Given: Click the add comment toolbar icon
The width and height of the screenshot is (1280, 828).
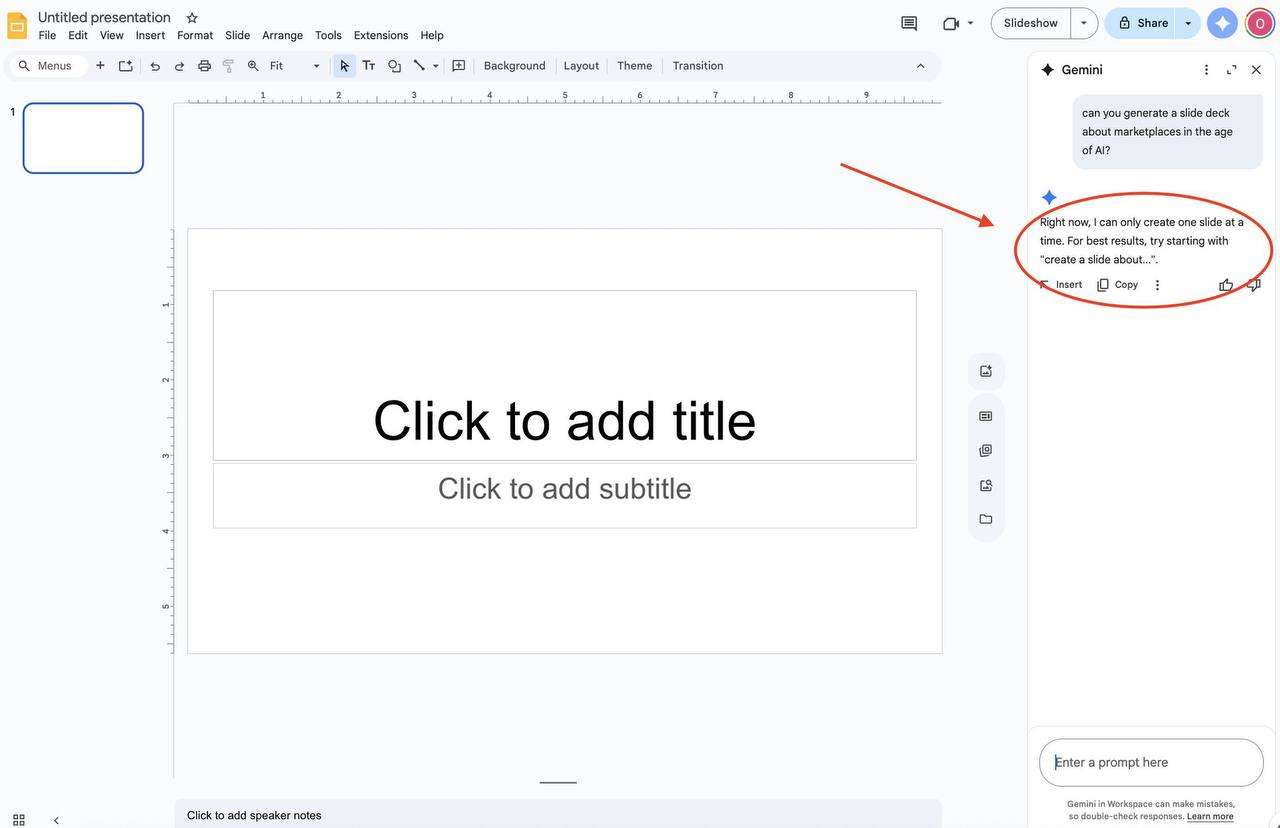Looking at the screenshot, I should click(x=459, y=66).
